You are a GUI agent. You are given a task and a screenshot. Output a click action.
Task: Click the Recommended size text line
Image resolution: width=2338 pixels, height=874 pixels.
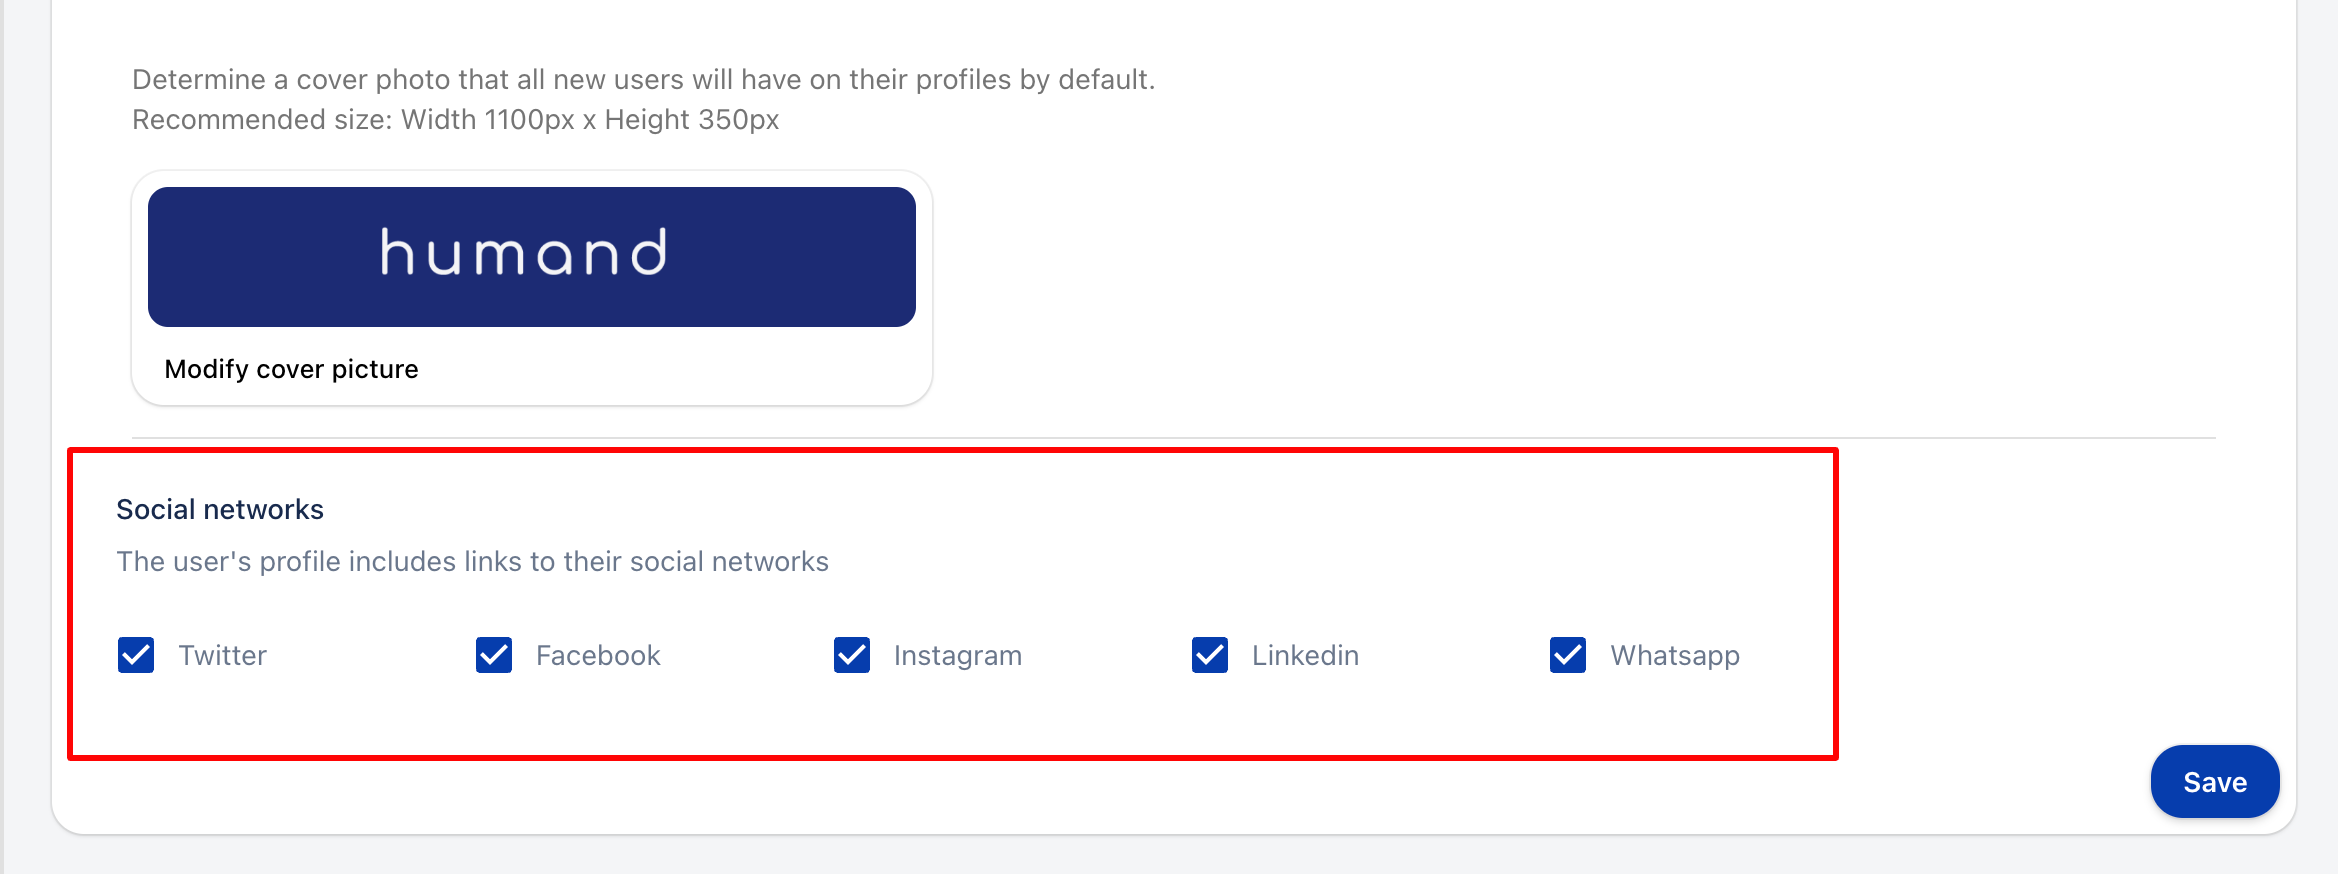pyautogui.click(x=455, y=119)
